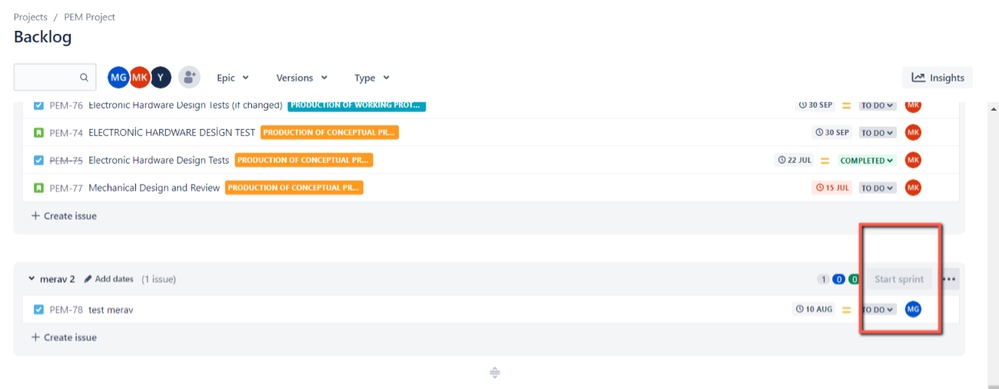Open the PEM Project breadcrumb link
Image resolution: width=999 pixels, height=389 pixels.
click(89, 17)
